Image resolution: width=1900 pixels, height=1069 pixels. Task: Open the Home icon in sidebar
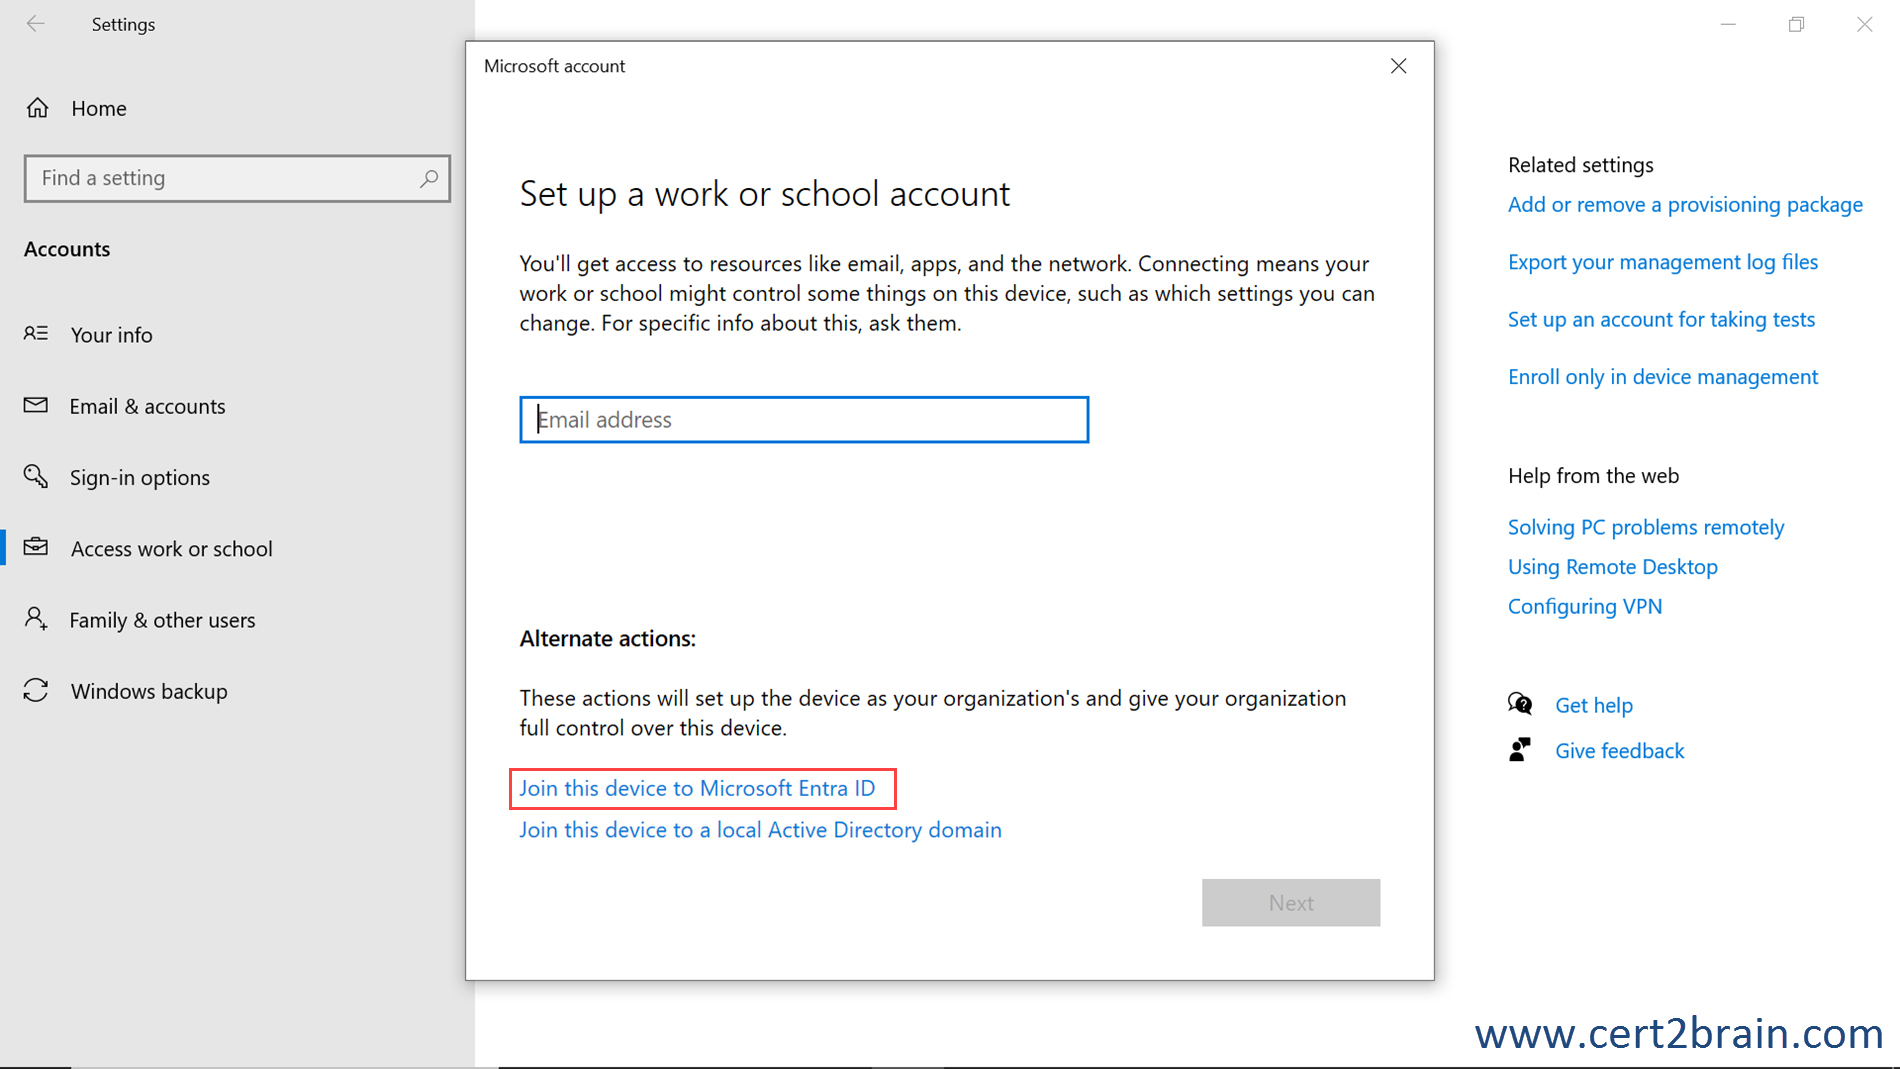click(x=38, y=108)
